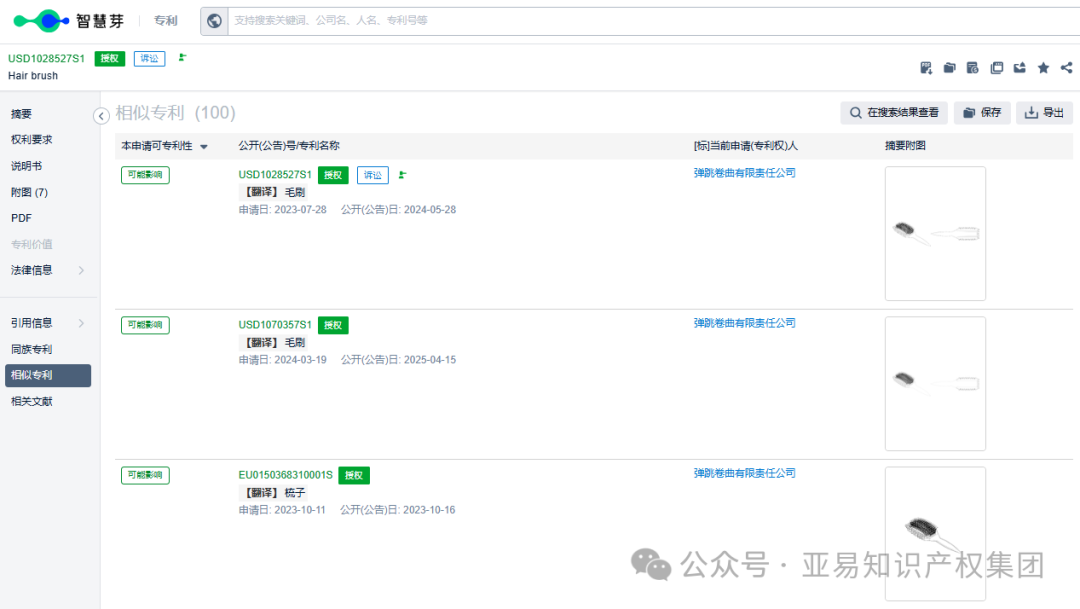The width and height of the screenshot is (1080, 609).
Task: Mark the patent with the star favorite icon
Action: (x=1043, y=67)
